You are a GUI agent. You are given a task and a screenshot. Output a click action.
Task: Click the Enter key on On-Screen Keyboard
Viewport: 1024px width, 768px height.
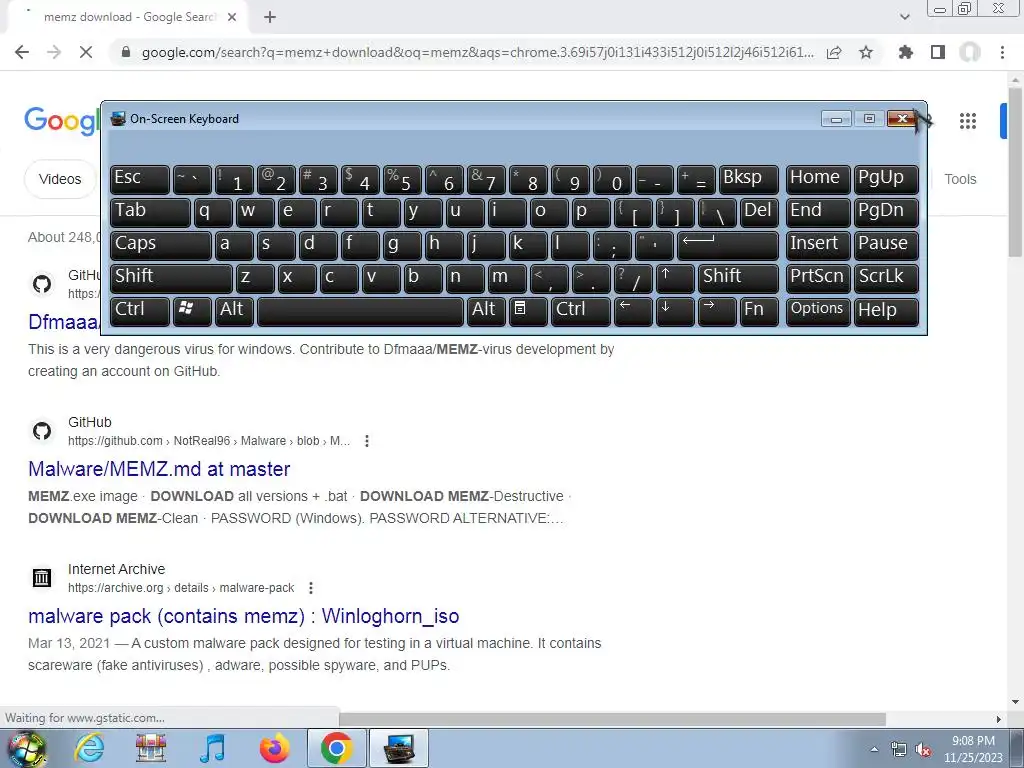(x=728, y=245)
